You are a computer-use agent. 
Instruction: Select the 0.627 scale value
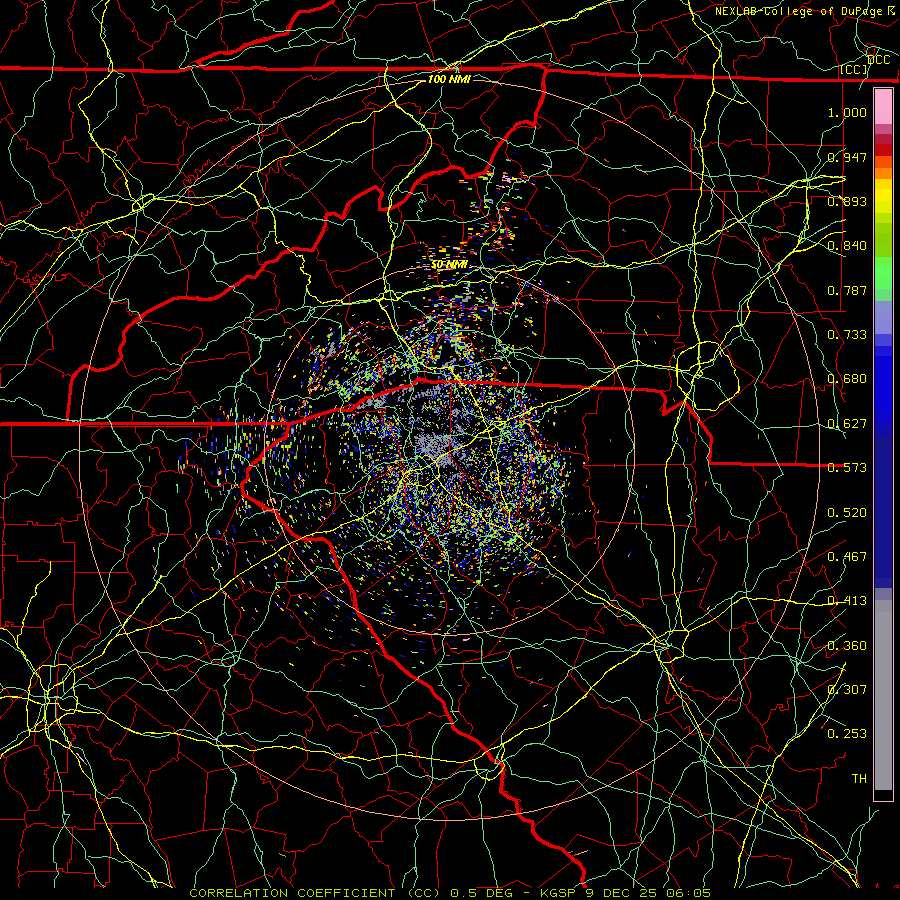point(847,424)
